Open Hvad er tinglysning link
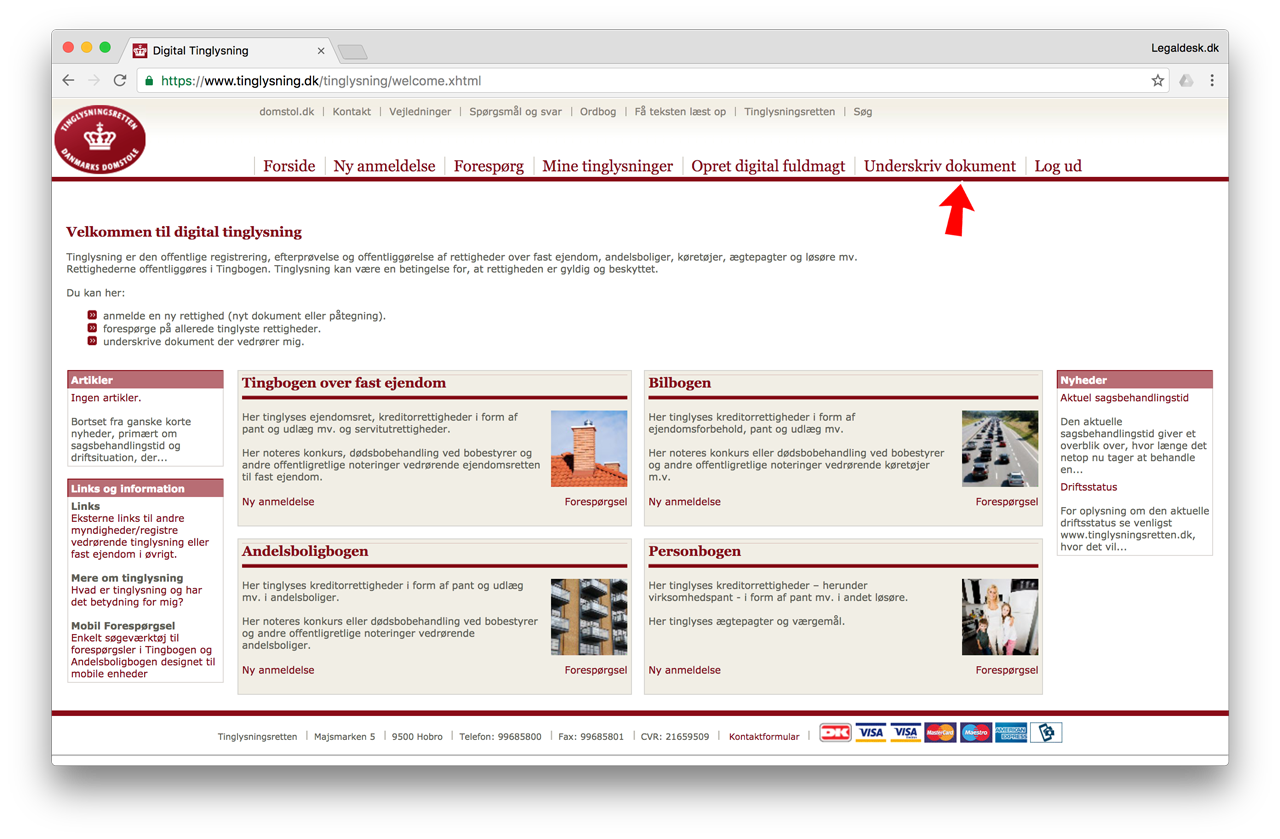The image size is (1280, 839). (x=136, y=596)
